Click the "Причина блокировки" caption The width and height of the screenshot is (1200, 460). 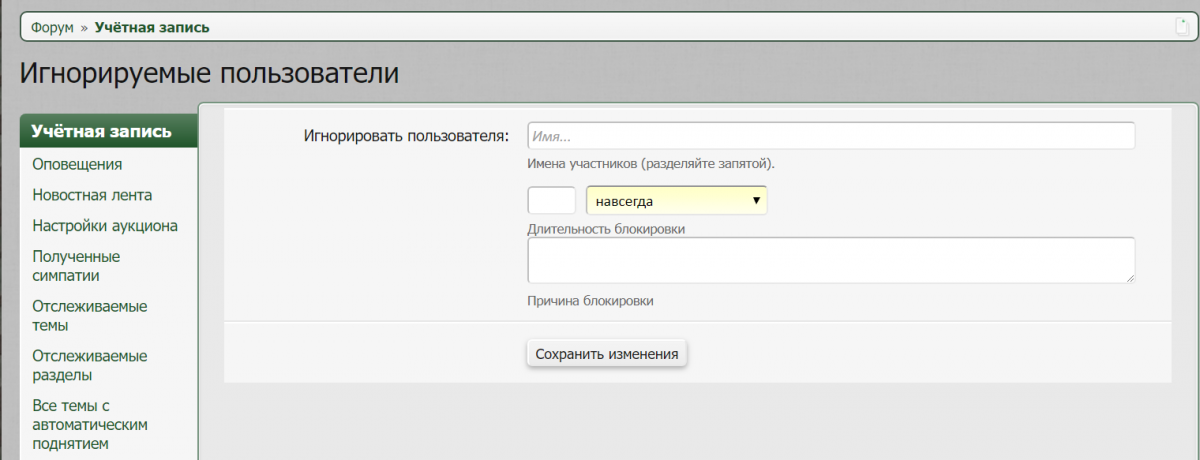[590, 300]
